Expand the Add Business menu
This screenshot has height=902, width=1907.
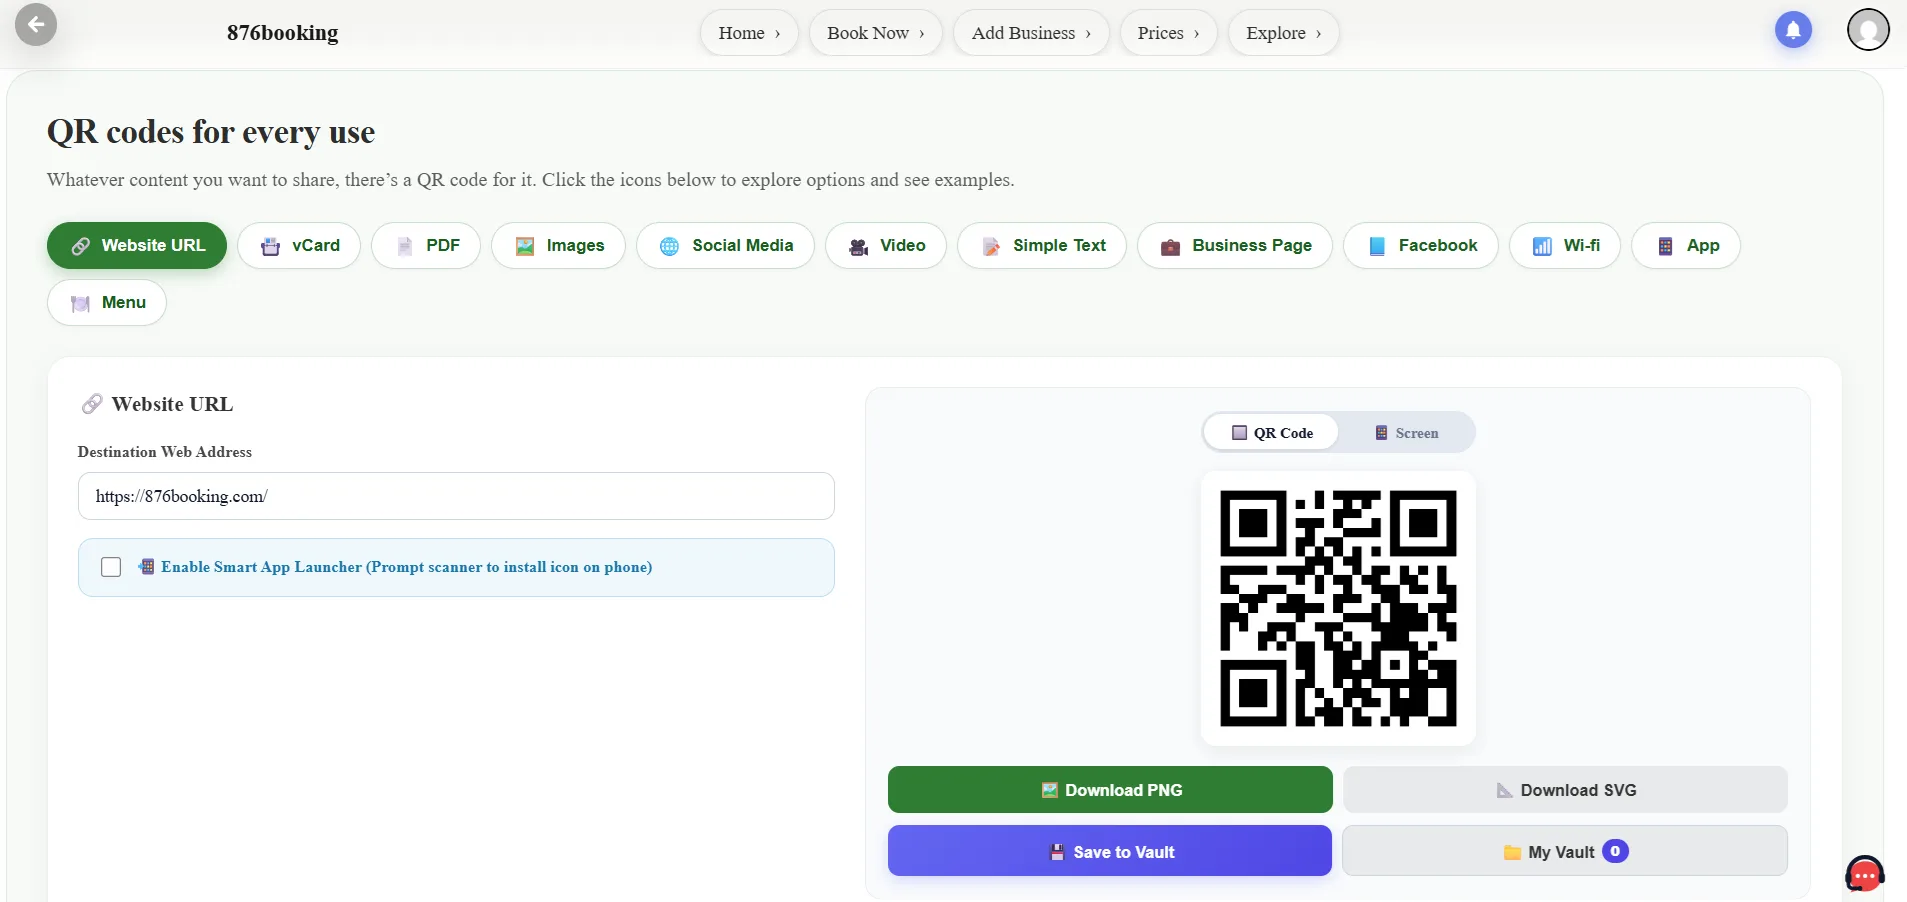1031,33
